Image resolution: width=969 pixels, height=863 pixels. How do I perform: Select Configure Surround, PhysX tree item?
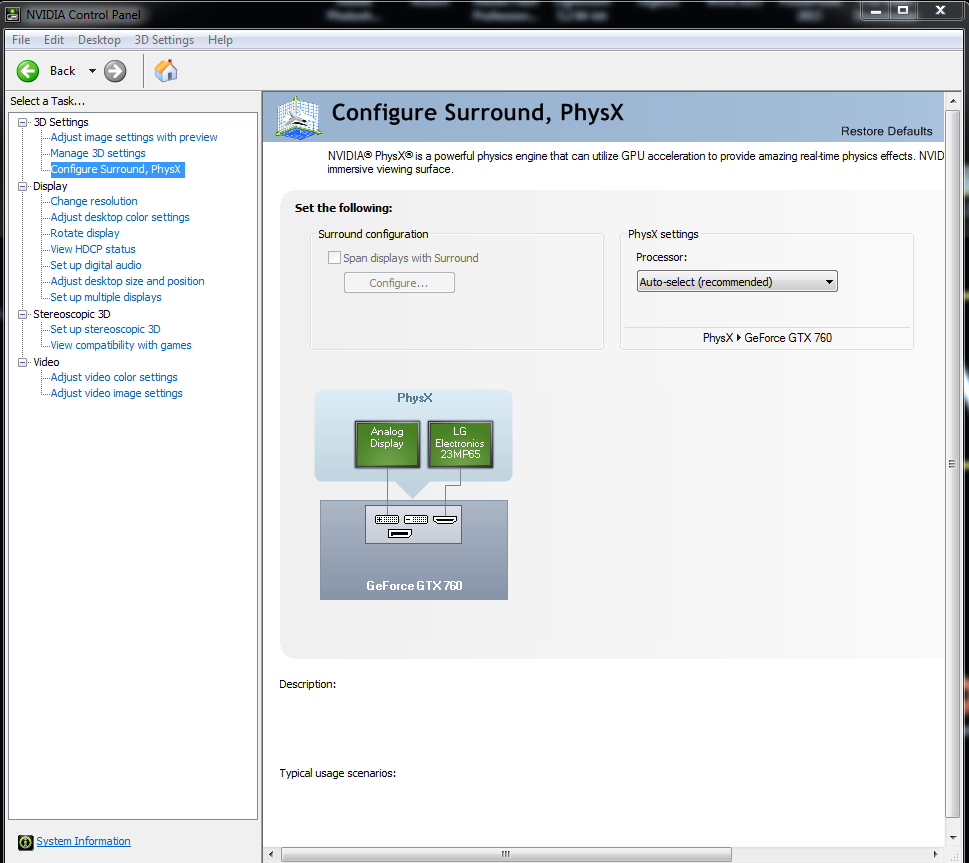116,169
